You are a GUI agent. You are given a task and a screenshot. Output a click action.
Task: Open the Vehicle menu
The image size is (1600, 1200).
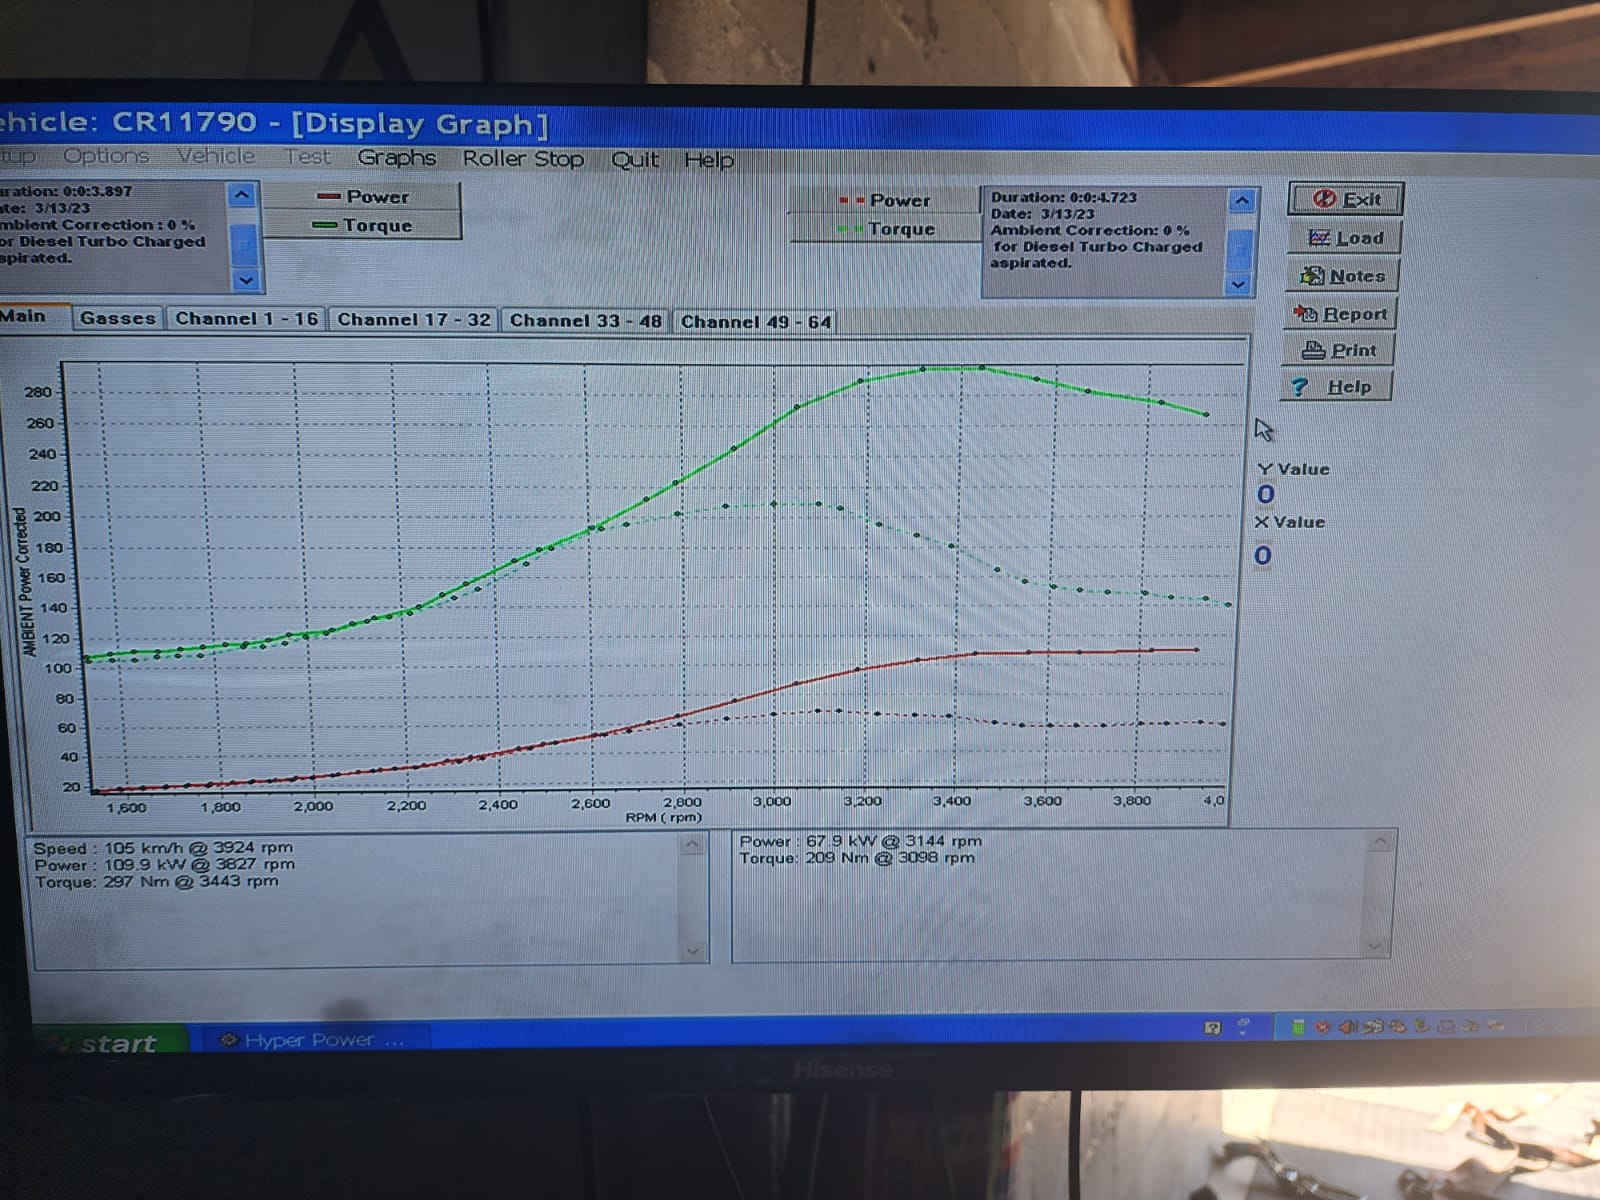coord(216,156)
